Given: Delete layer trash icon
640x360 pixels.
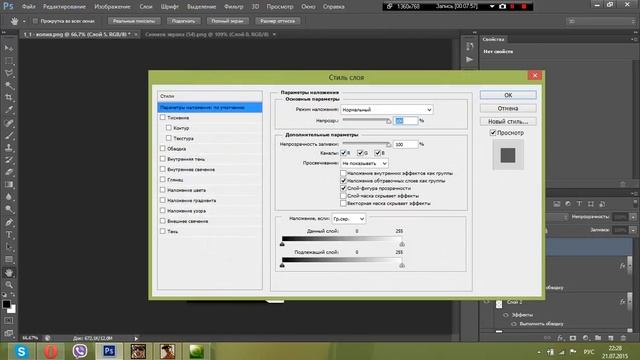Looking at the screenshot, I should point(623,338).
